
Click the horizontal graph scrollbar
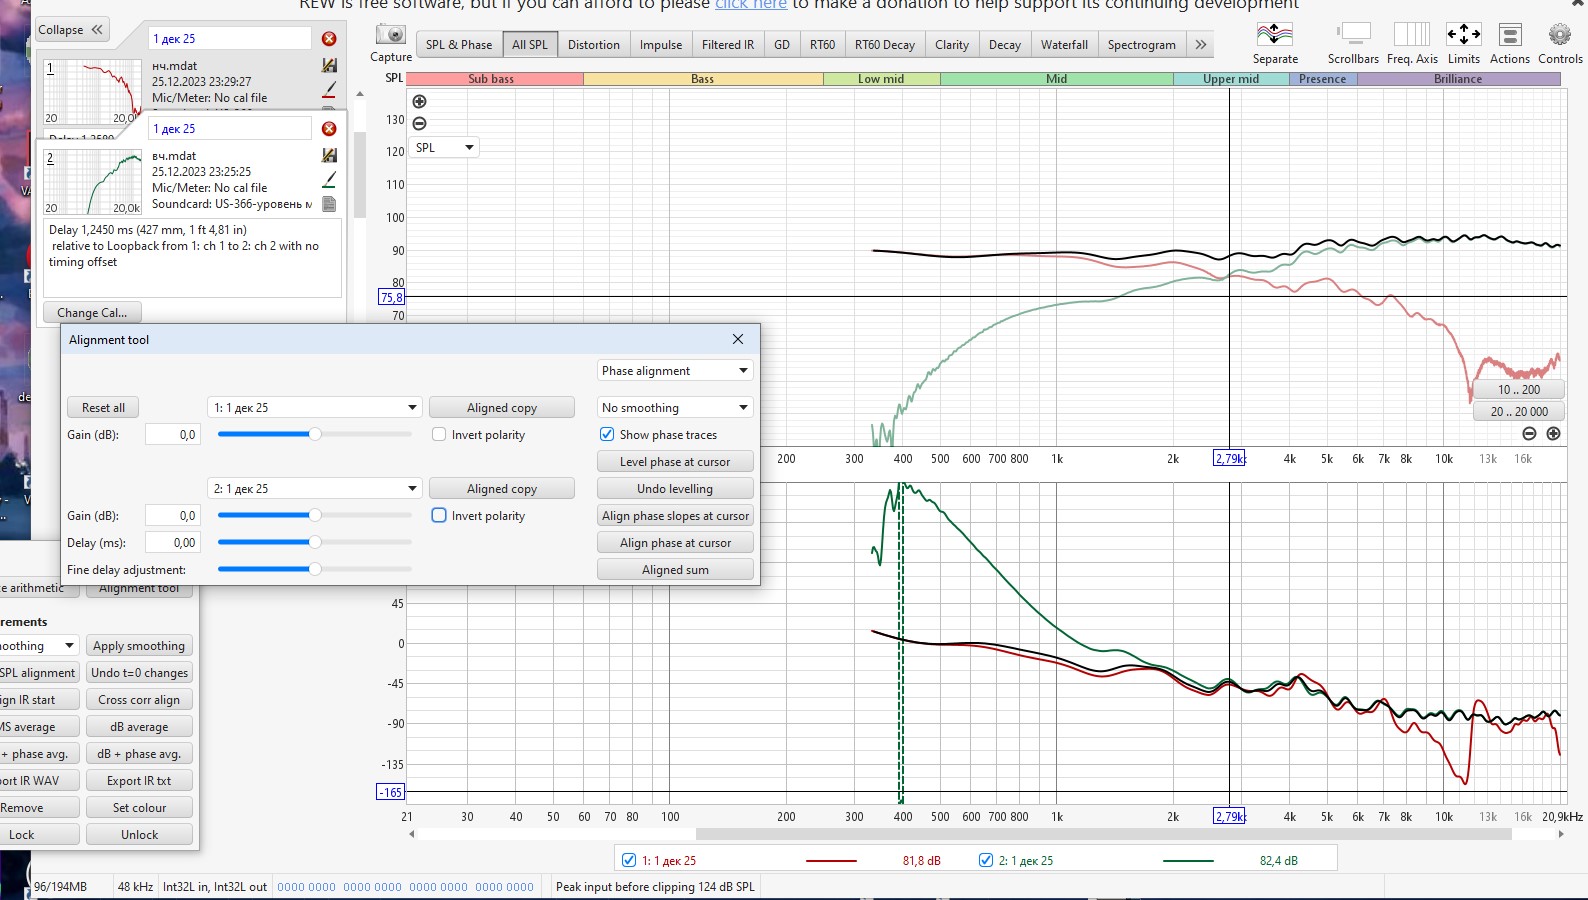tap(1103, 834)
